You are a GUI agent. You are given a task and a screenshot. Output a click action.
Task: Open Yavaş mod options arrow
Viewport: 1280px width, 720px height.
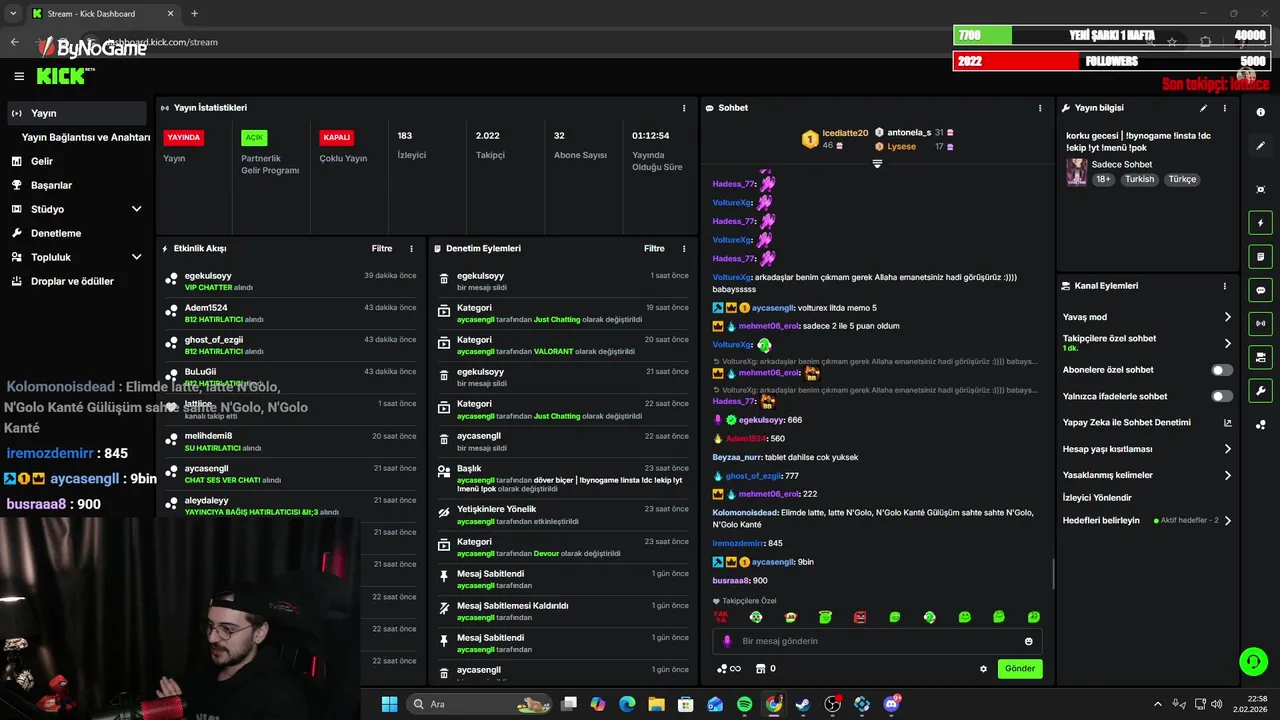(x=1228, y=317)
